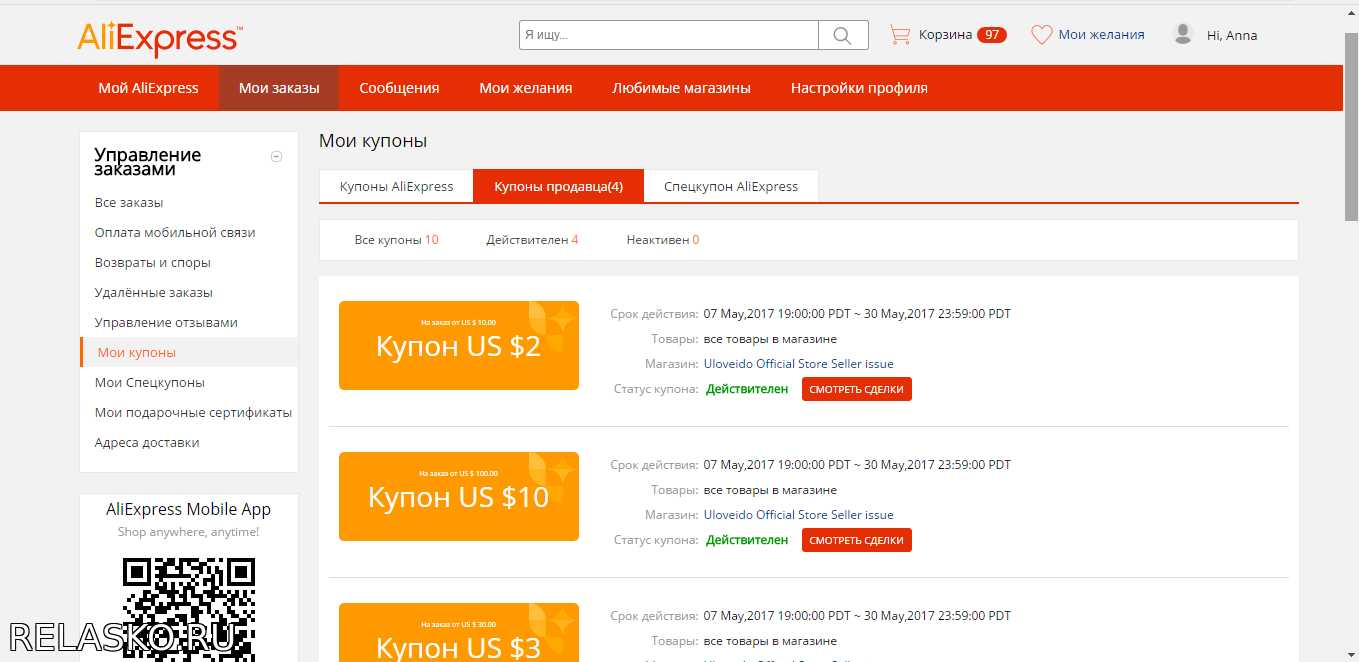1359x662 pixels.
Task: Click the cart count badge 97
Action: 992,35
